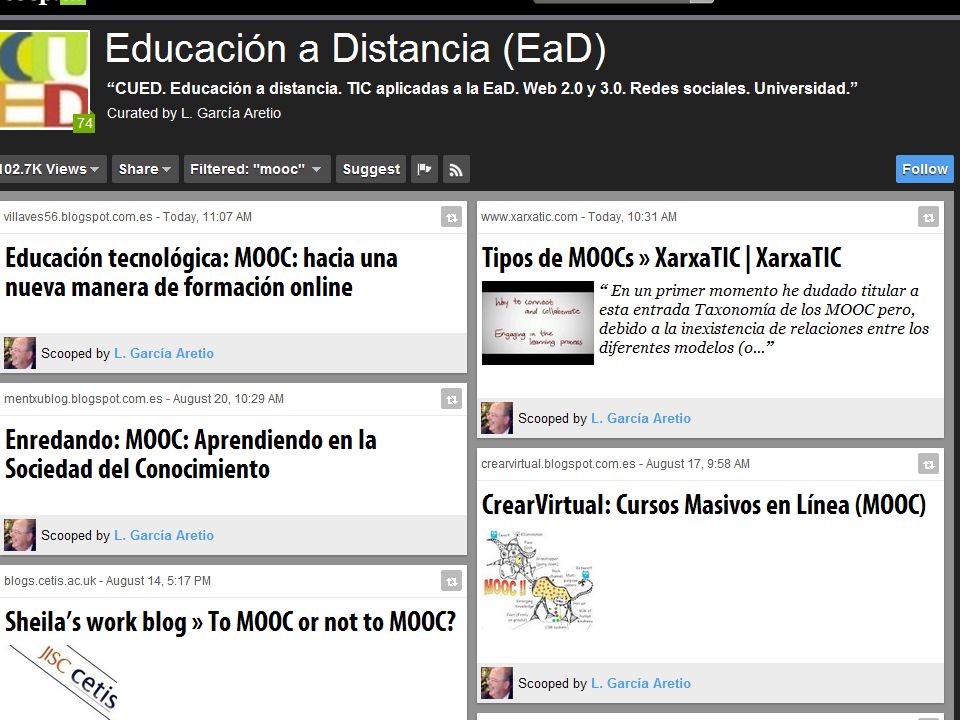Open the CrearVirtual Cursos Masivos article
This screenshot has width=960, height=720.
(703, 505)
